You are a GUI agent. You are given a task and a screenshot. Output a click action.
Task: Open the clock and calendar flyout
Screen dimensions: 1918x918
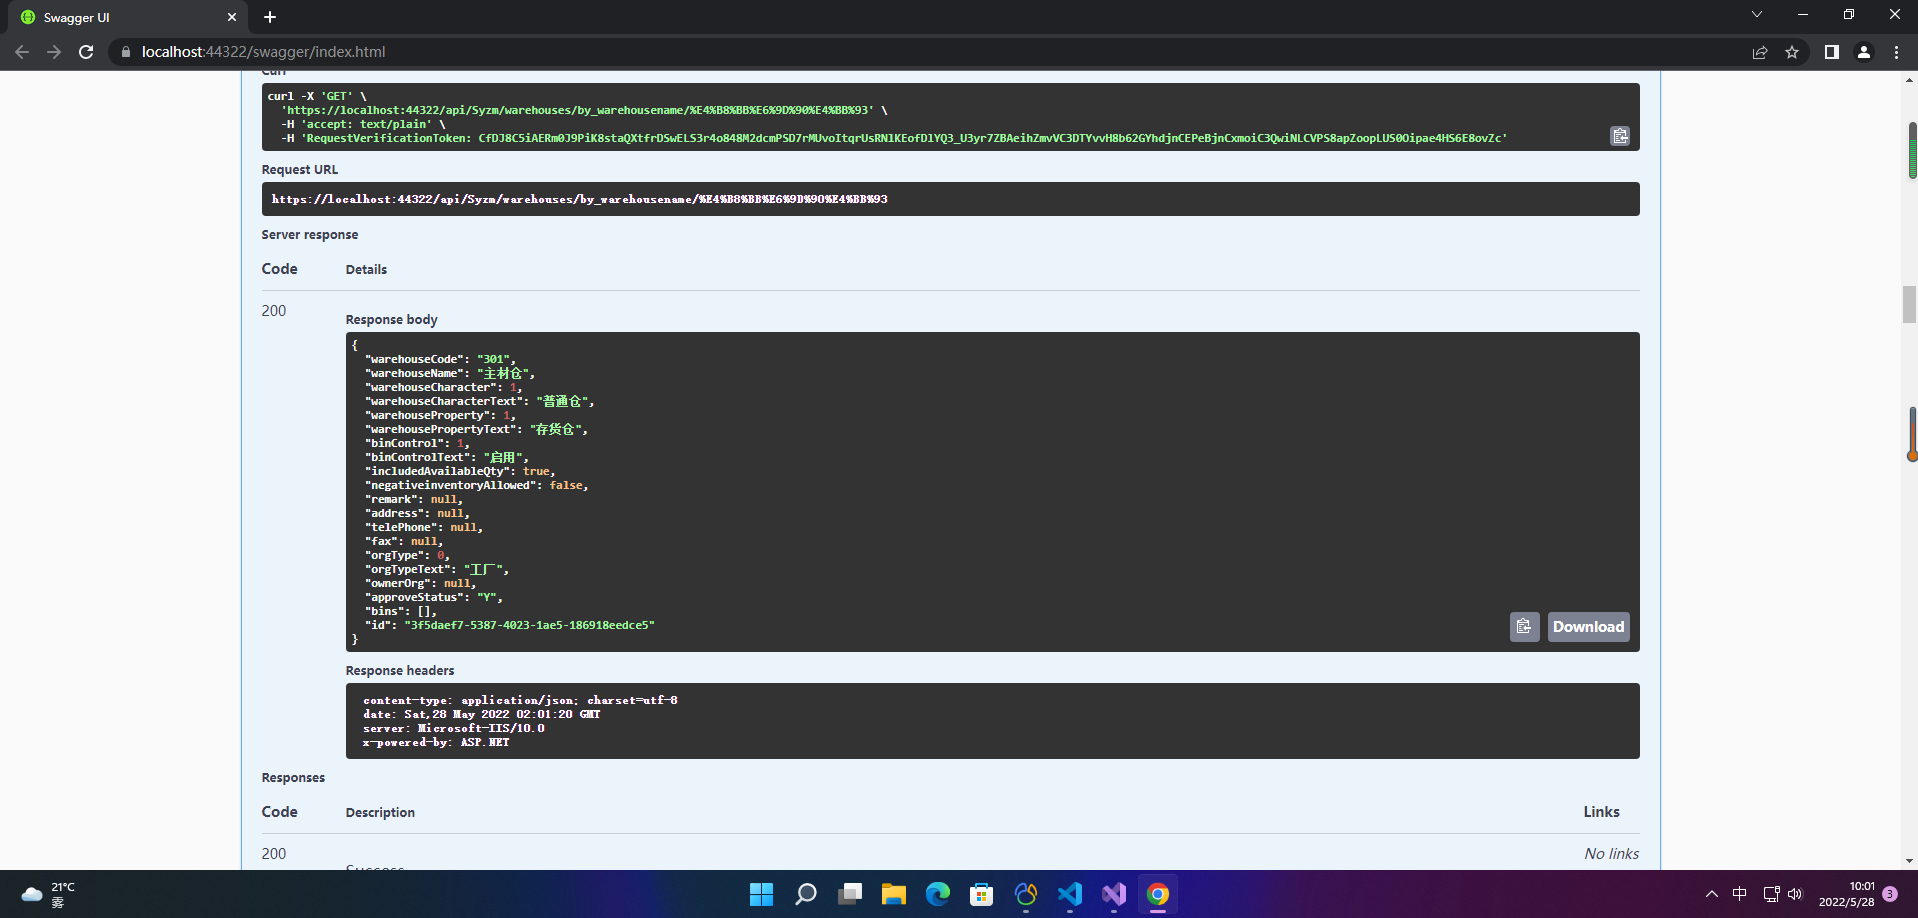coord(1847,894)
